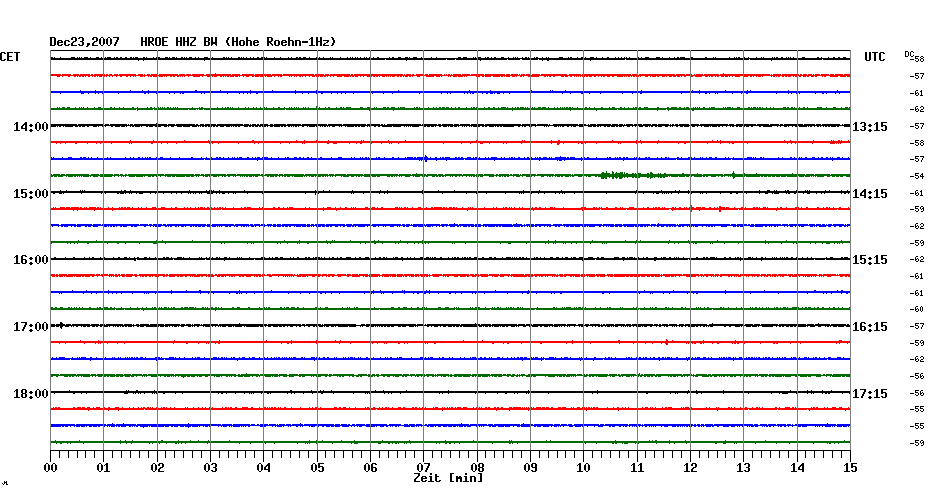Screen dimensions: 930x494
Task: Click the 01 minute axis tick label
Action: (x=104, y=467)
